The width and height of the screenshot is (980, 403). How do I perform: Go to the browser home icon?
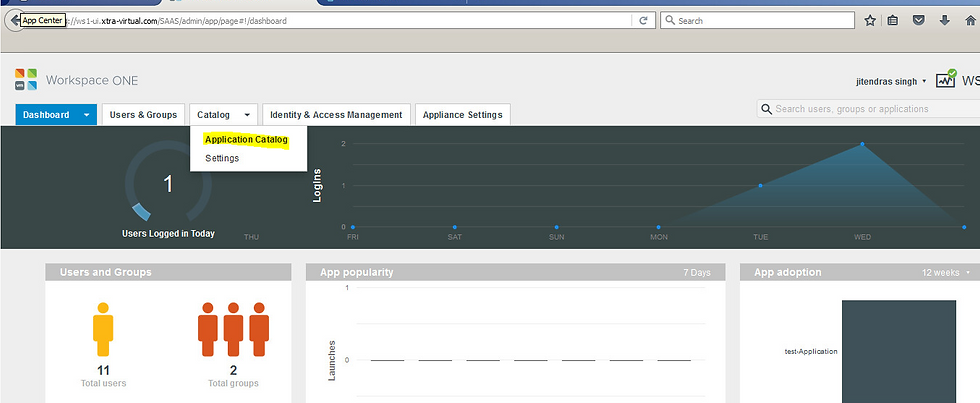click(970, 21)
